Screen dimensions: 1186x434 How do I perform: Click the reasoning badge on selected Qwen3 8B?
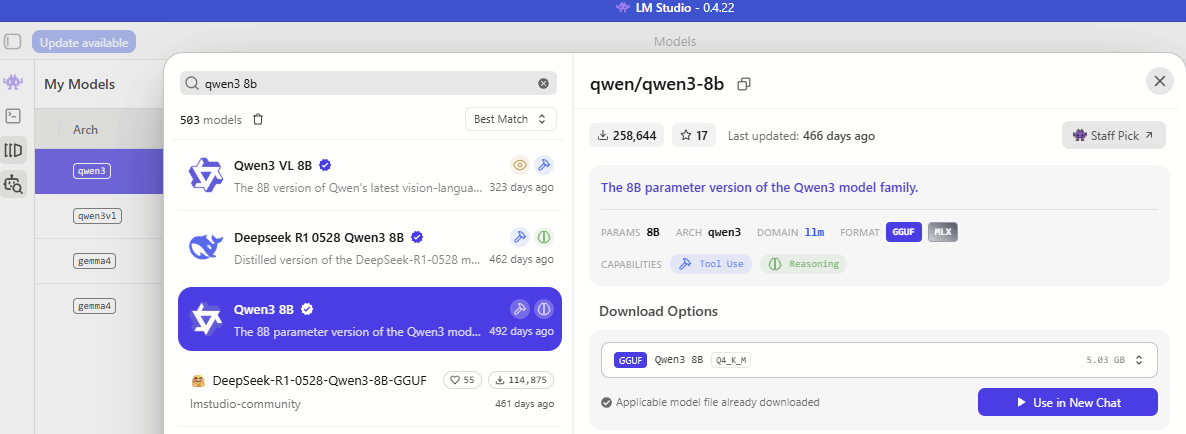[544, 308]
